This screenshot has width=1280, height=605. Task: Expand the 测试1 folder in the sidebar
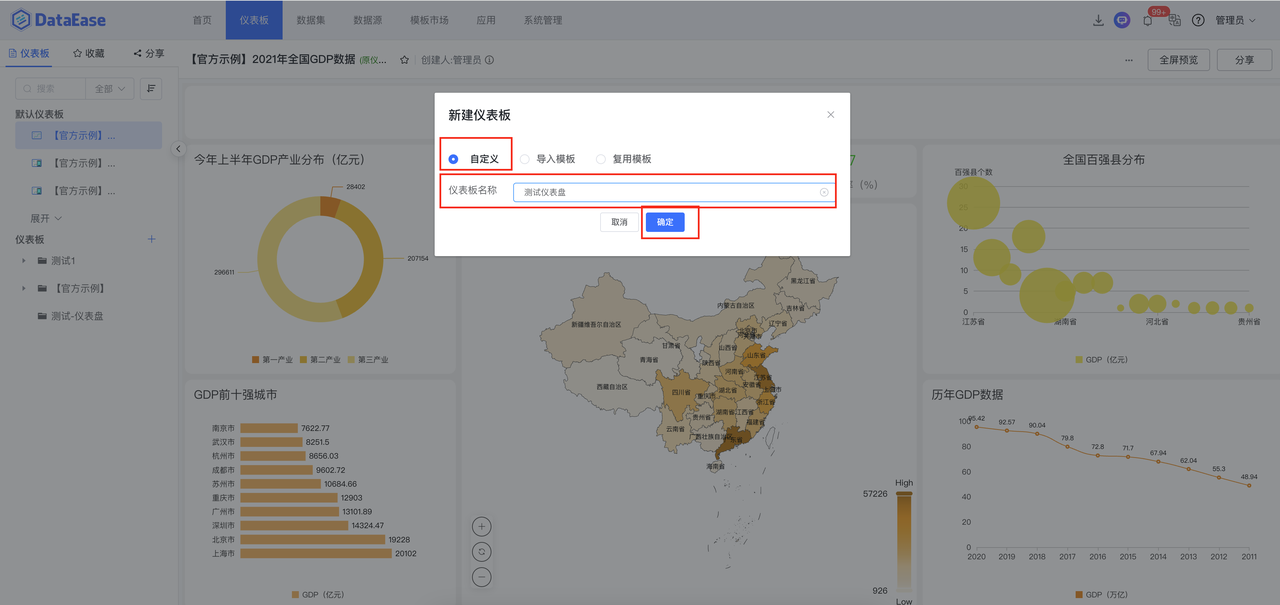pyautogui.click(x=24, y=260)
